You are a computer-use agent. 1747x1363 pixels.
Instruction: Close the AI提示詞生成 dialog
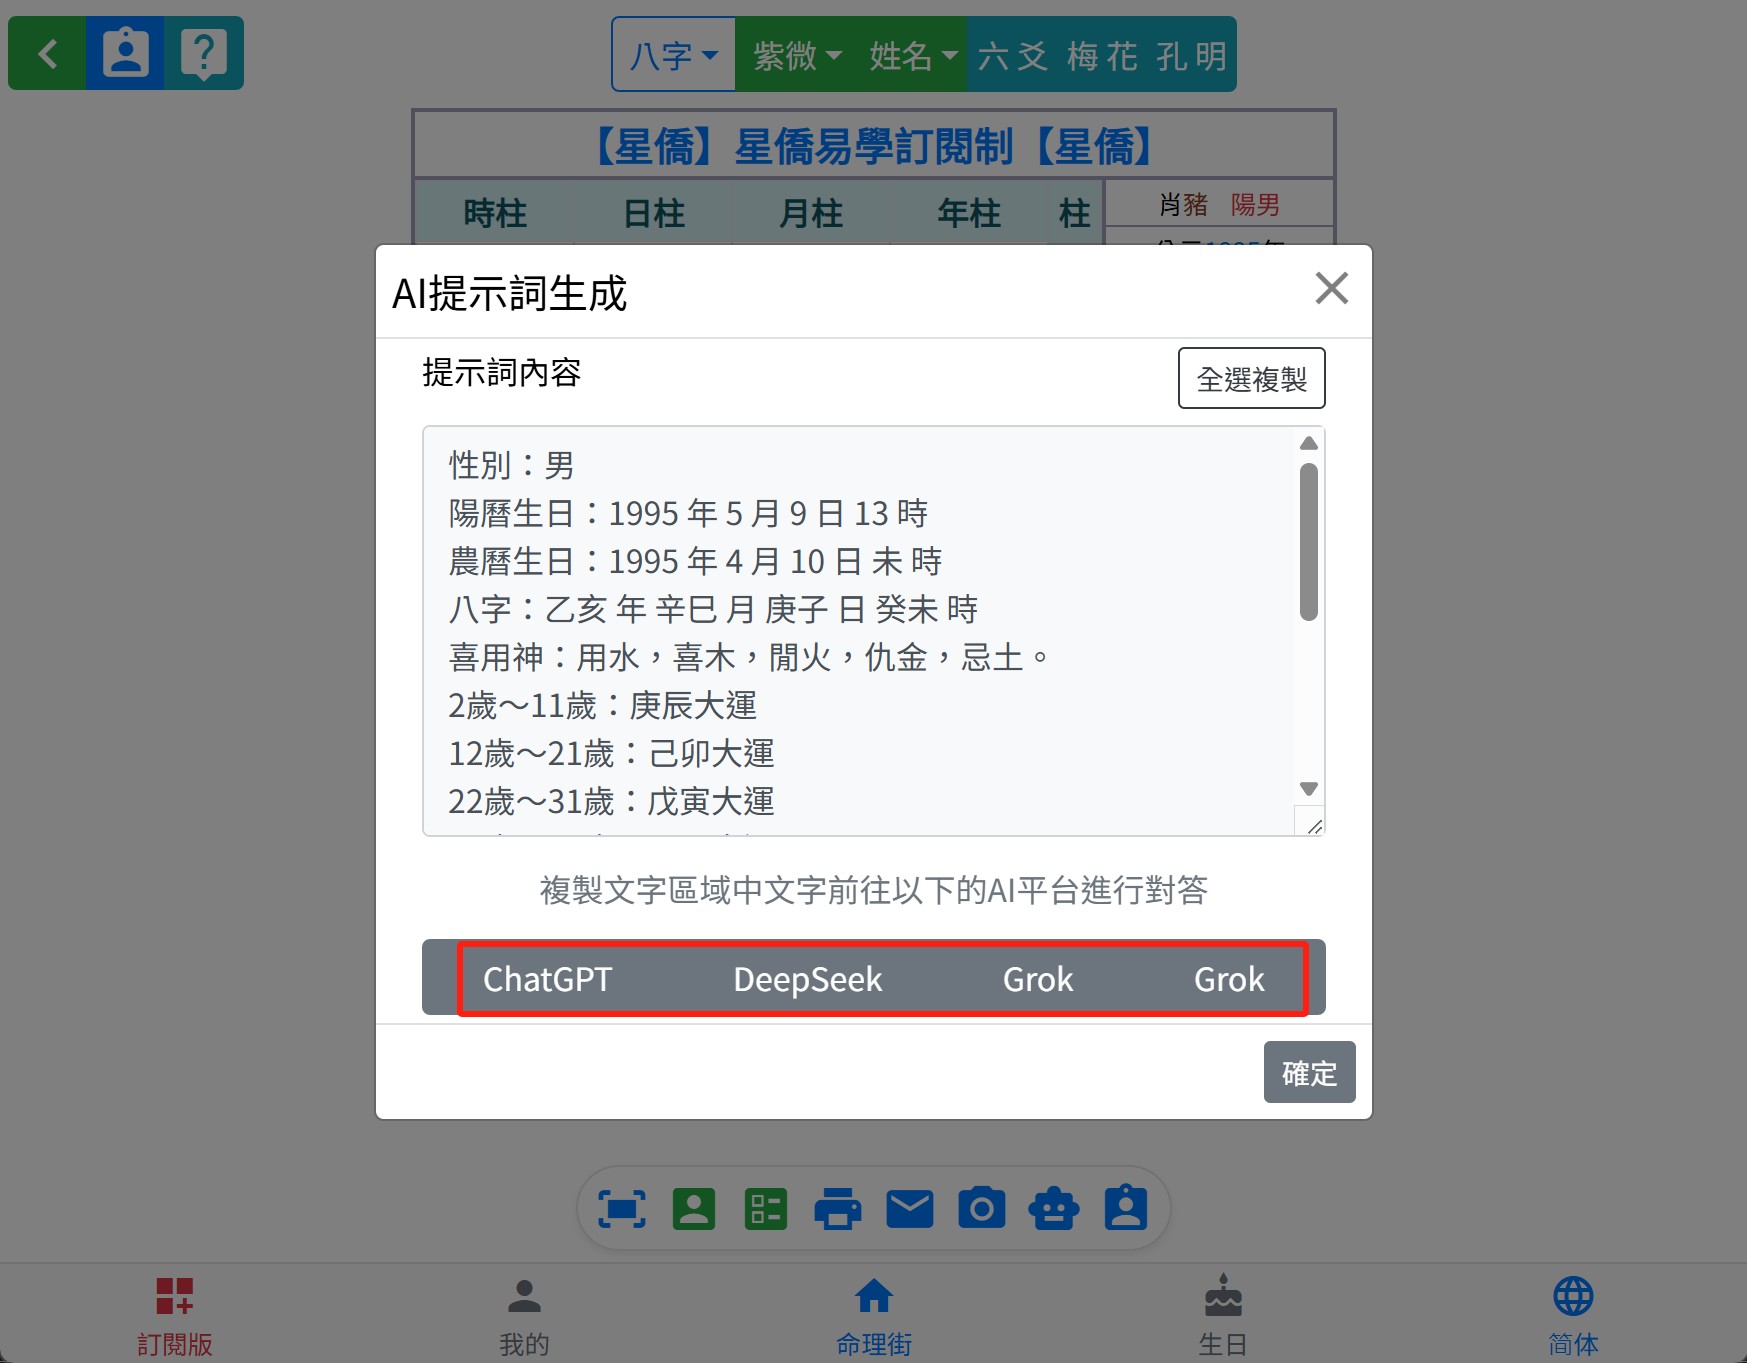(1331, 289)
